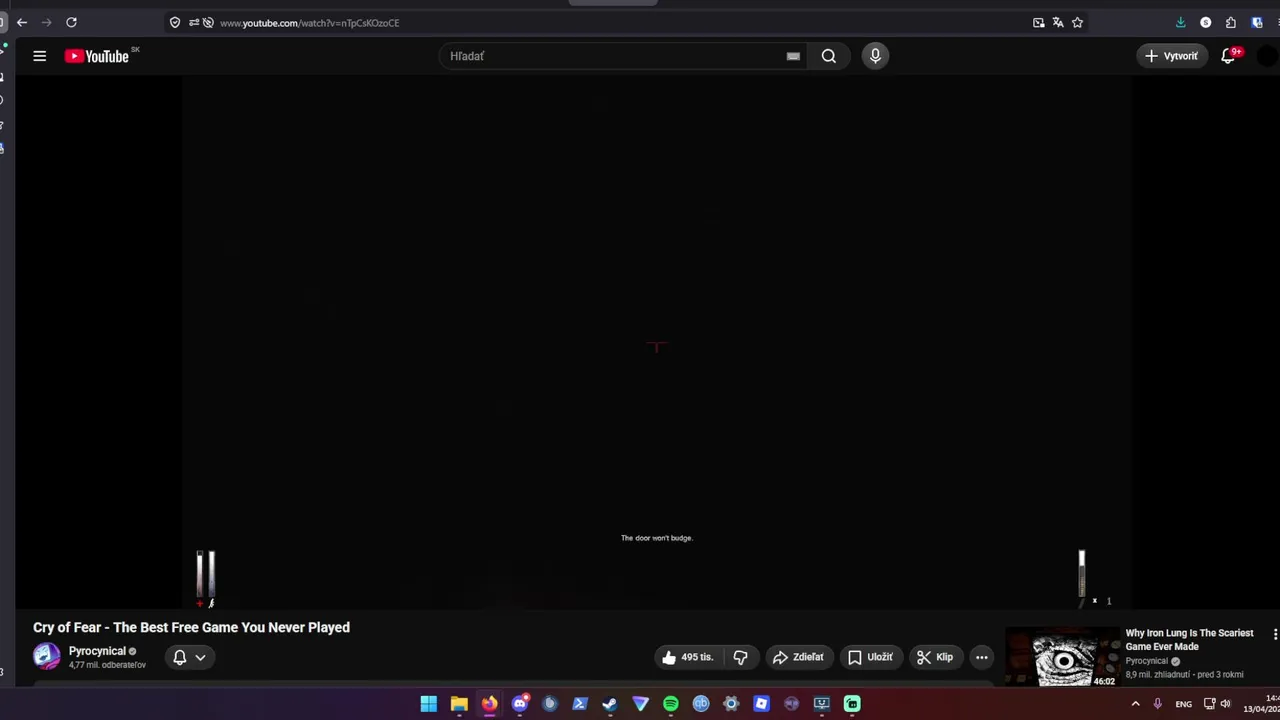Open YouTube notifications bell
This screenshot has height=720, width=1280.
click(1229, 56)
